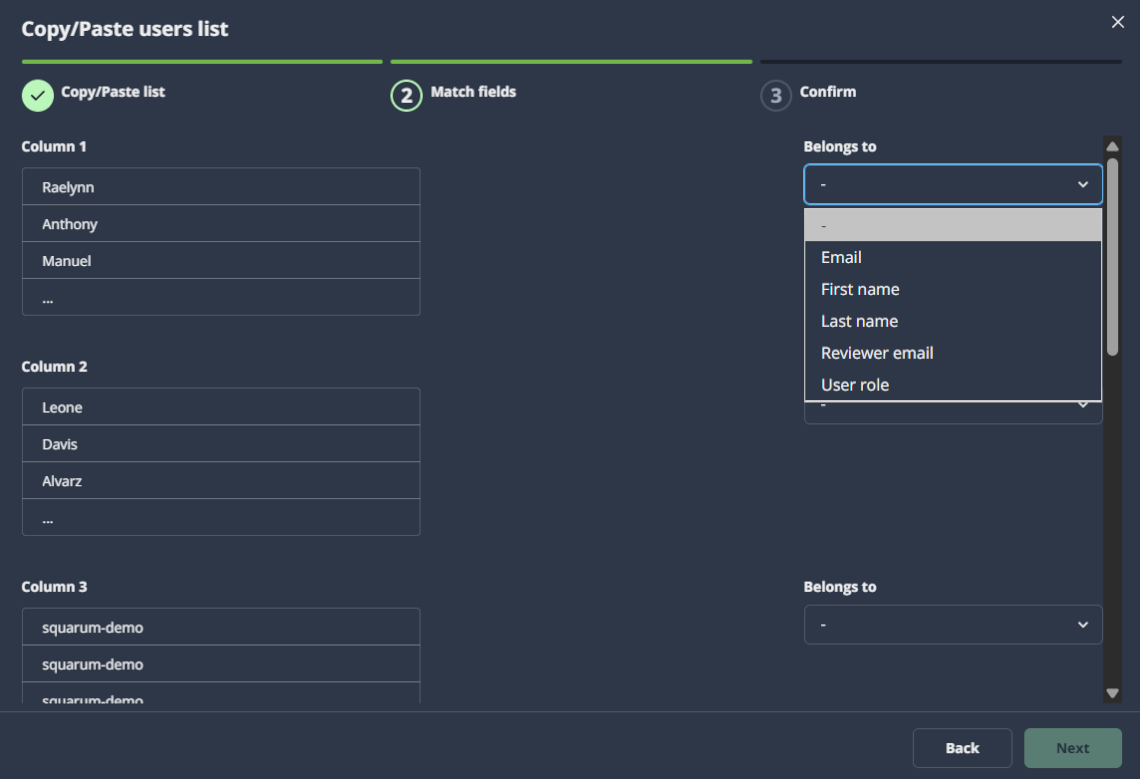1140x779 pixels.
Task: Open the Column 3 Belongs to dropdown
Action: coord(952,625)
